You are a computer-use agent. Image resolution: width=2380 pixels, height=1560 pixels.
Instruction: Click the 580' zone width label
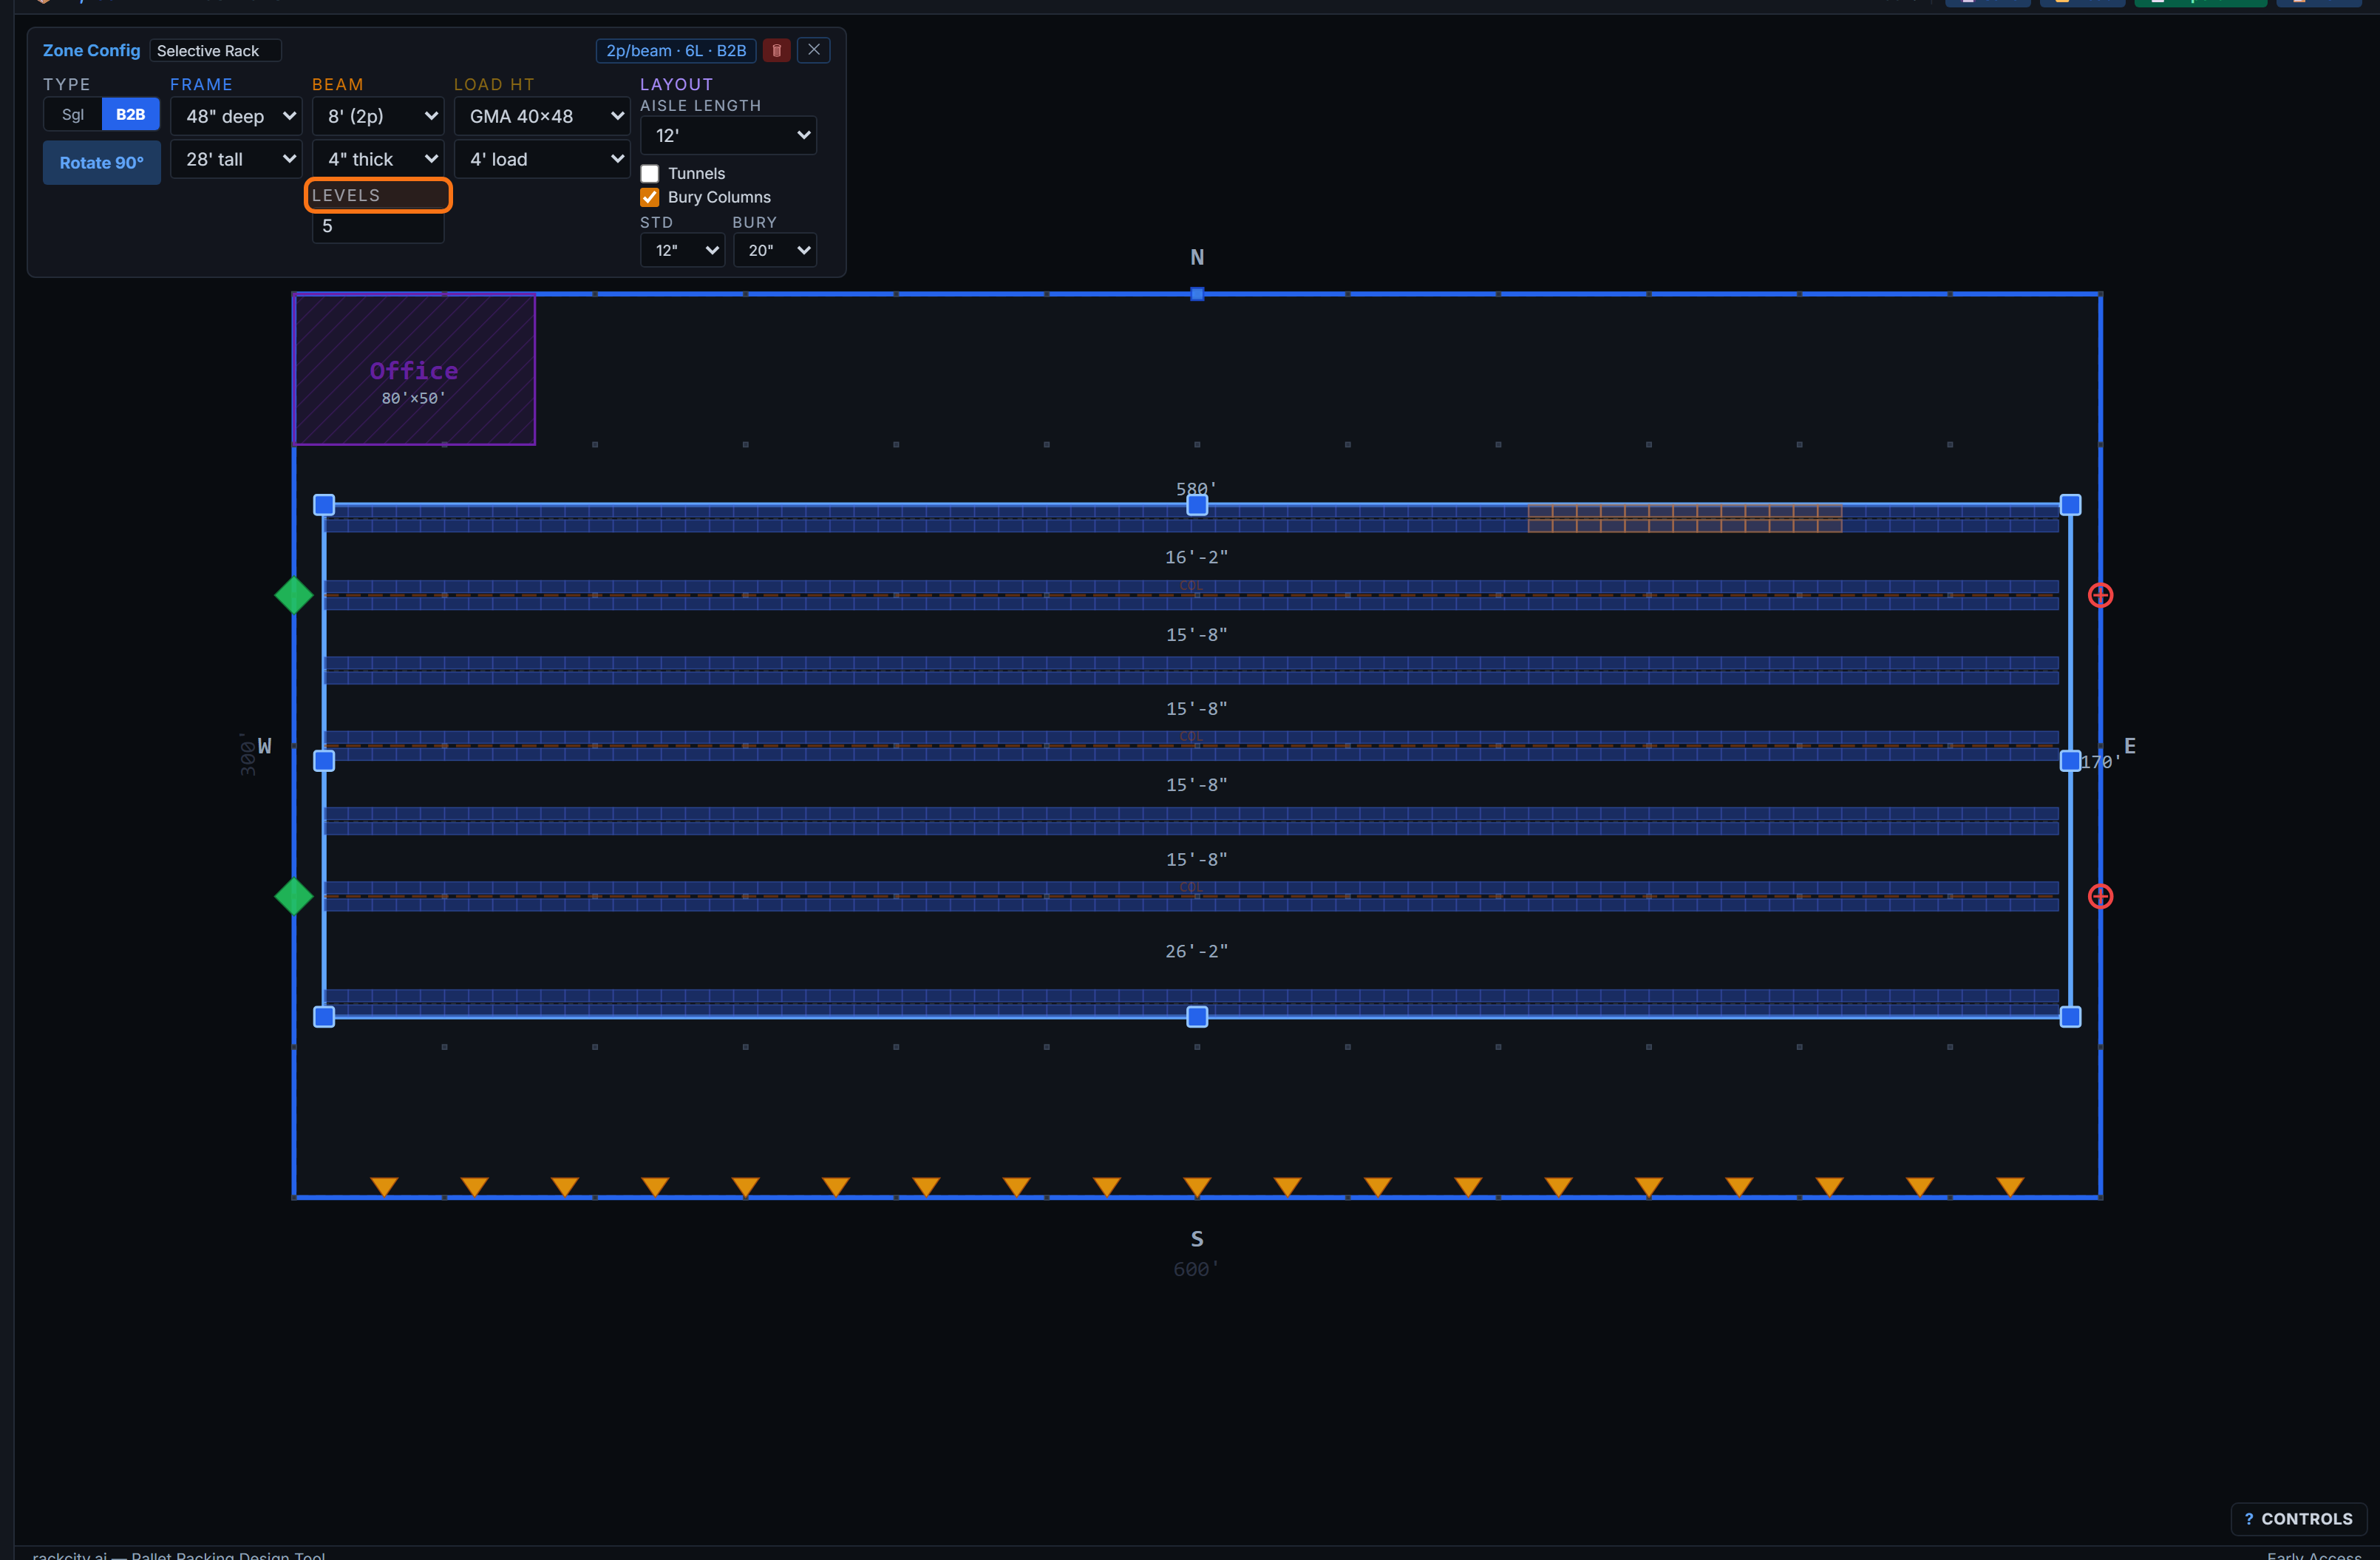tap(1197, 489)
